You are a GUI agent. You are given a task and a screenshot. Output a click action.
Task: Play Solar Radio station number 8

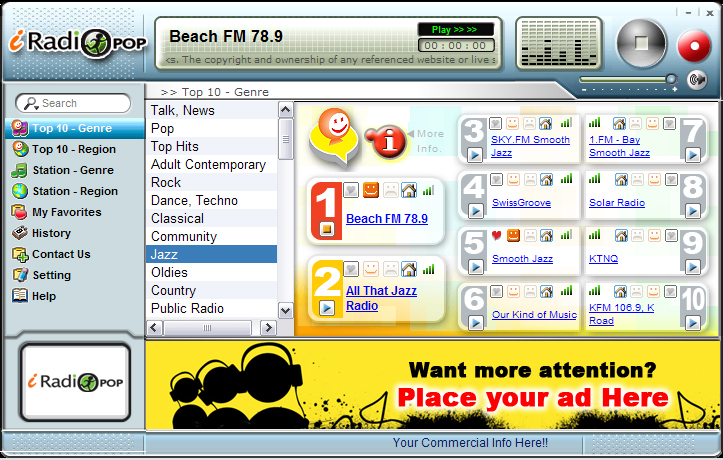[692, 211]
